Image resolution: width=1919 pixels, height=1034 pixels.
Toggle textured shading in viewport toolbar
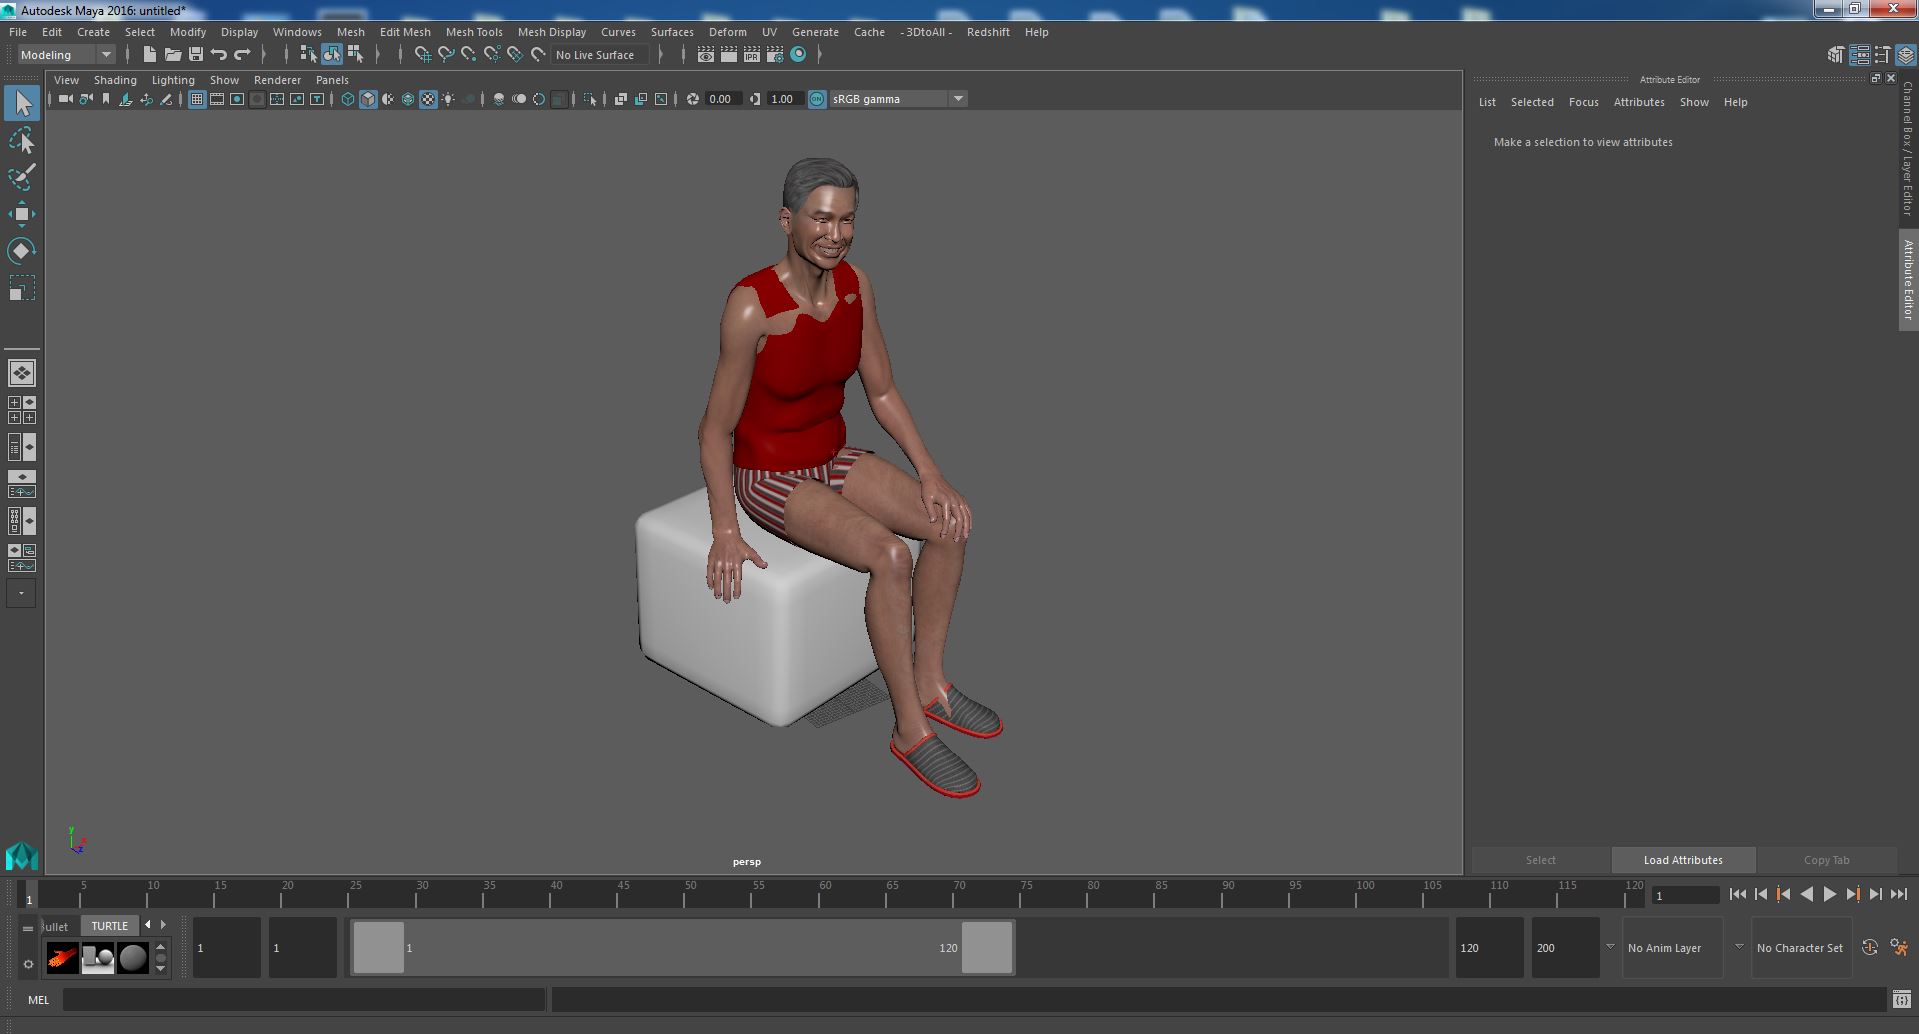428,99
